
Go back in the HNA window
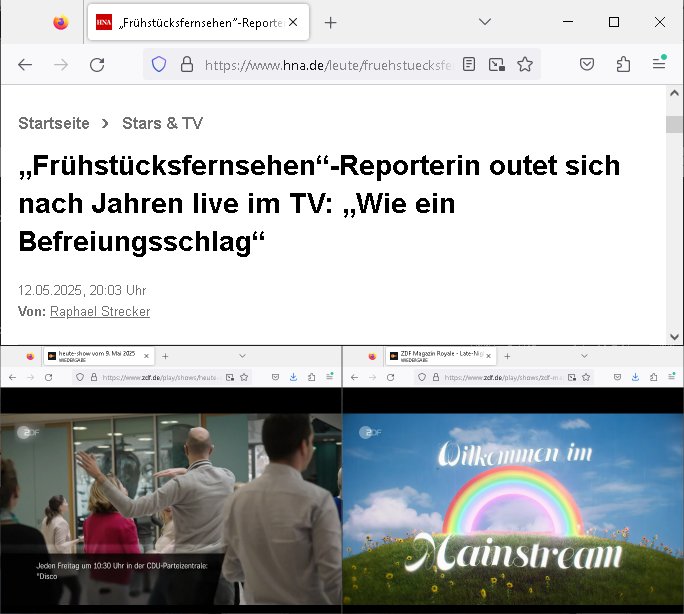point(25,65)
